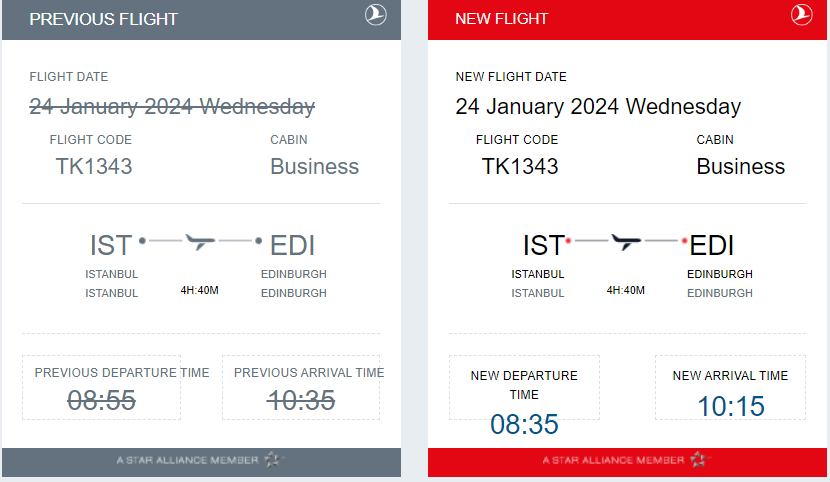Click red destination dot beside new EDI
Screen dimensions: 830x482
pos(685,242)
